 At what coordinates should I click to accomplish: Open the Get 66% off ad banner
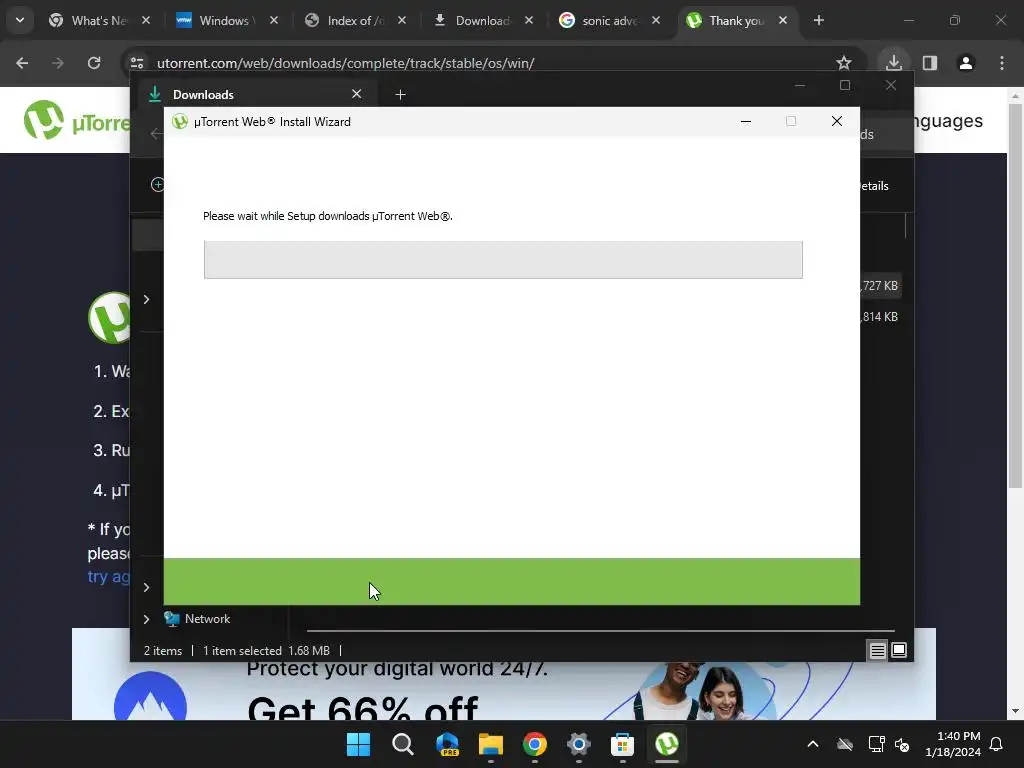coord(504,674)
